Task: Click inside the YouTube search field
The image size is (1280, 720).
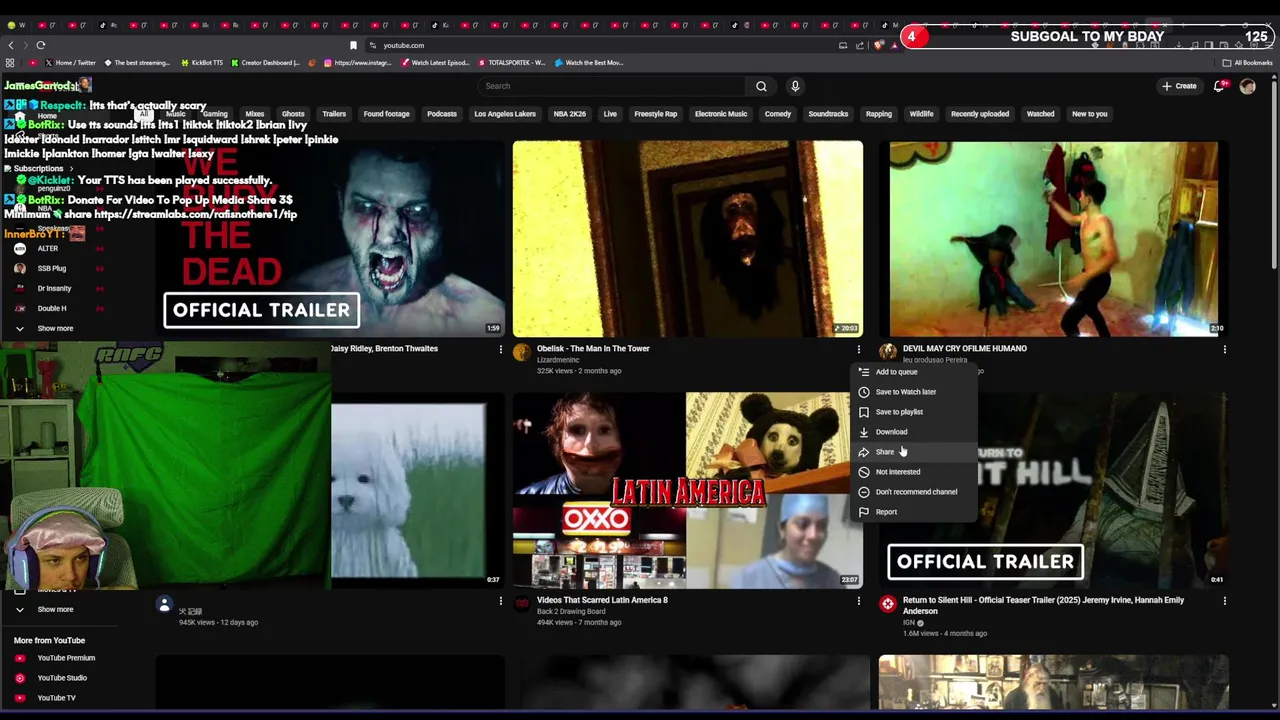Action: coord(612,86)
